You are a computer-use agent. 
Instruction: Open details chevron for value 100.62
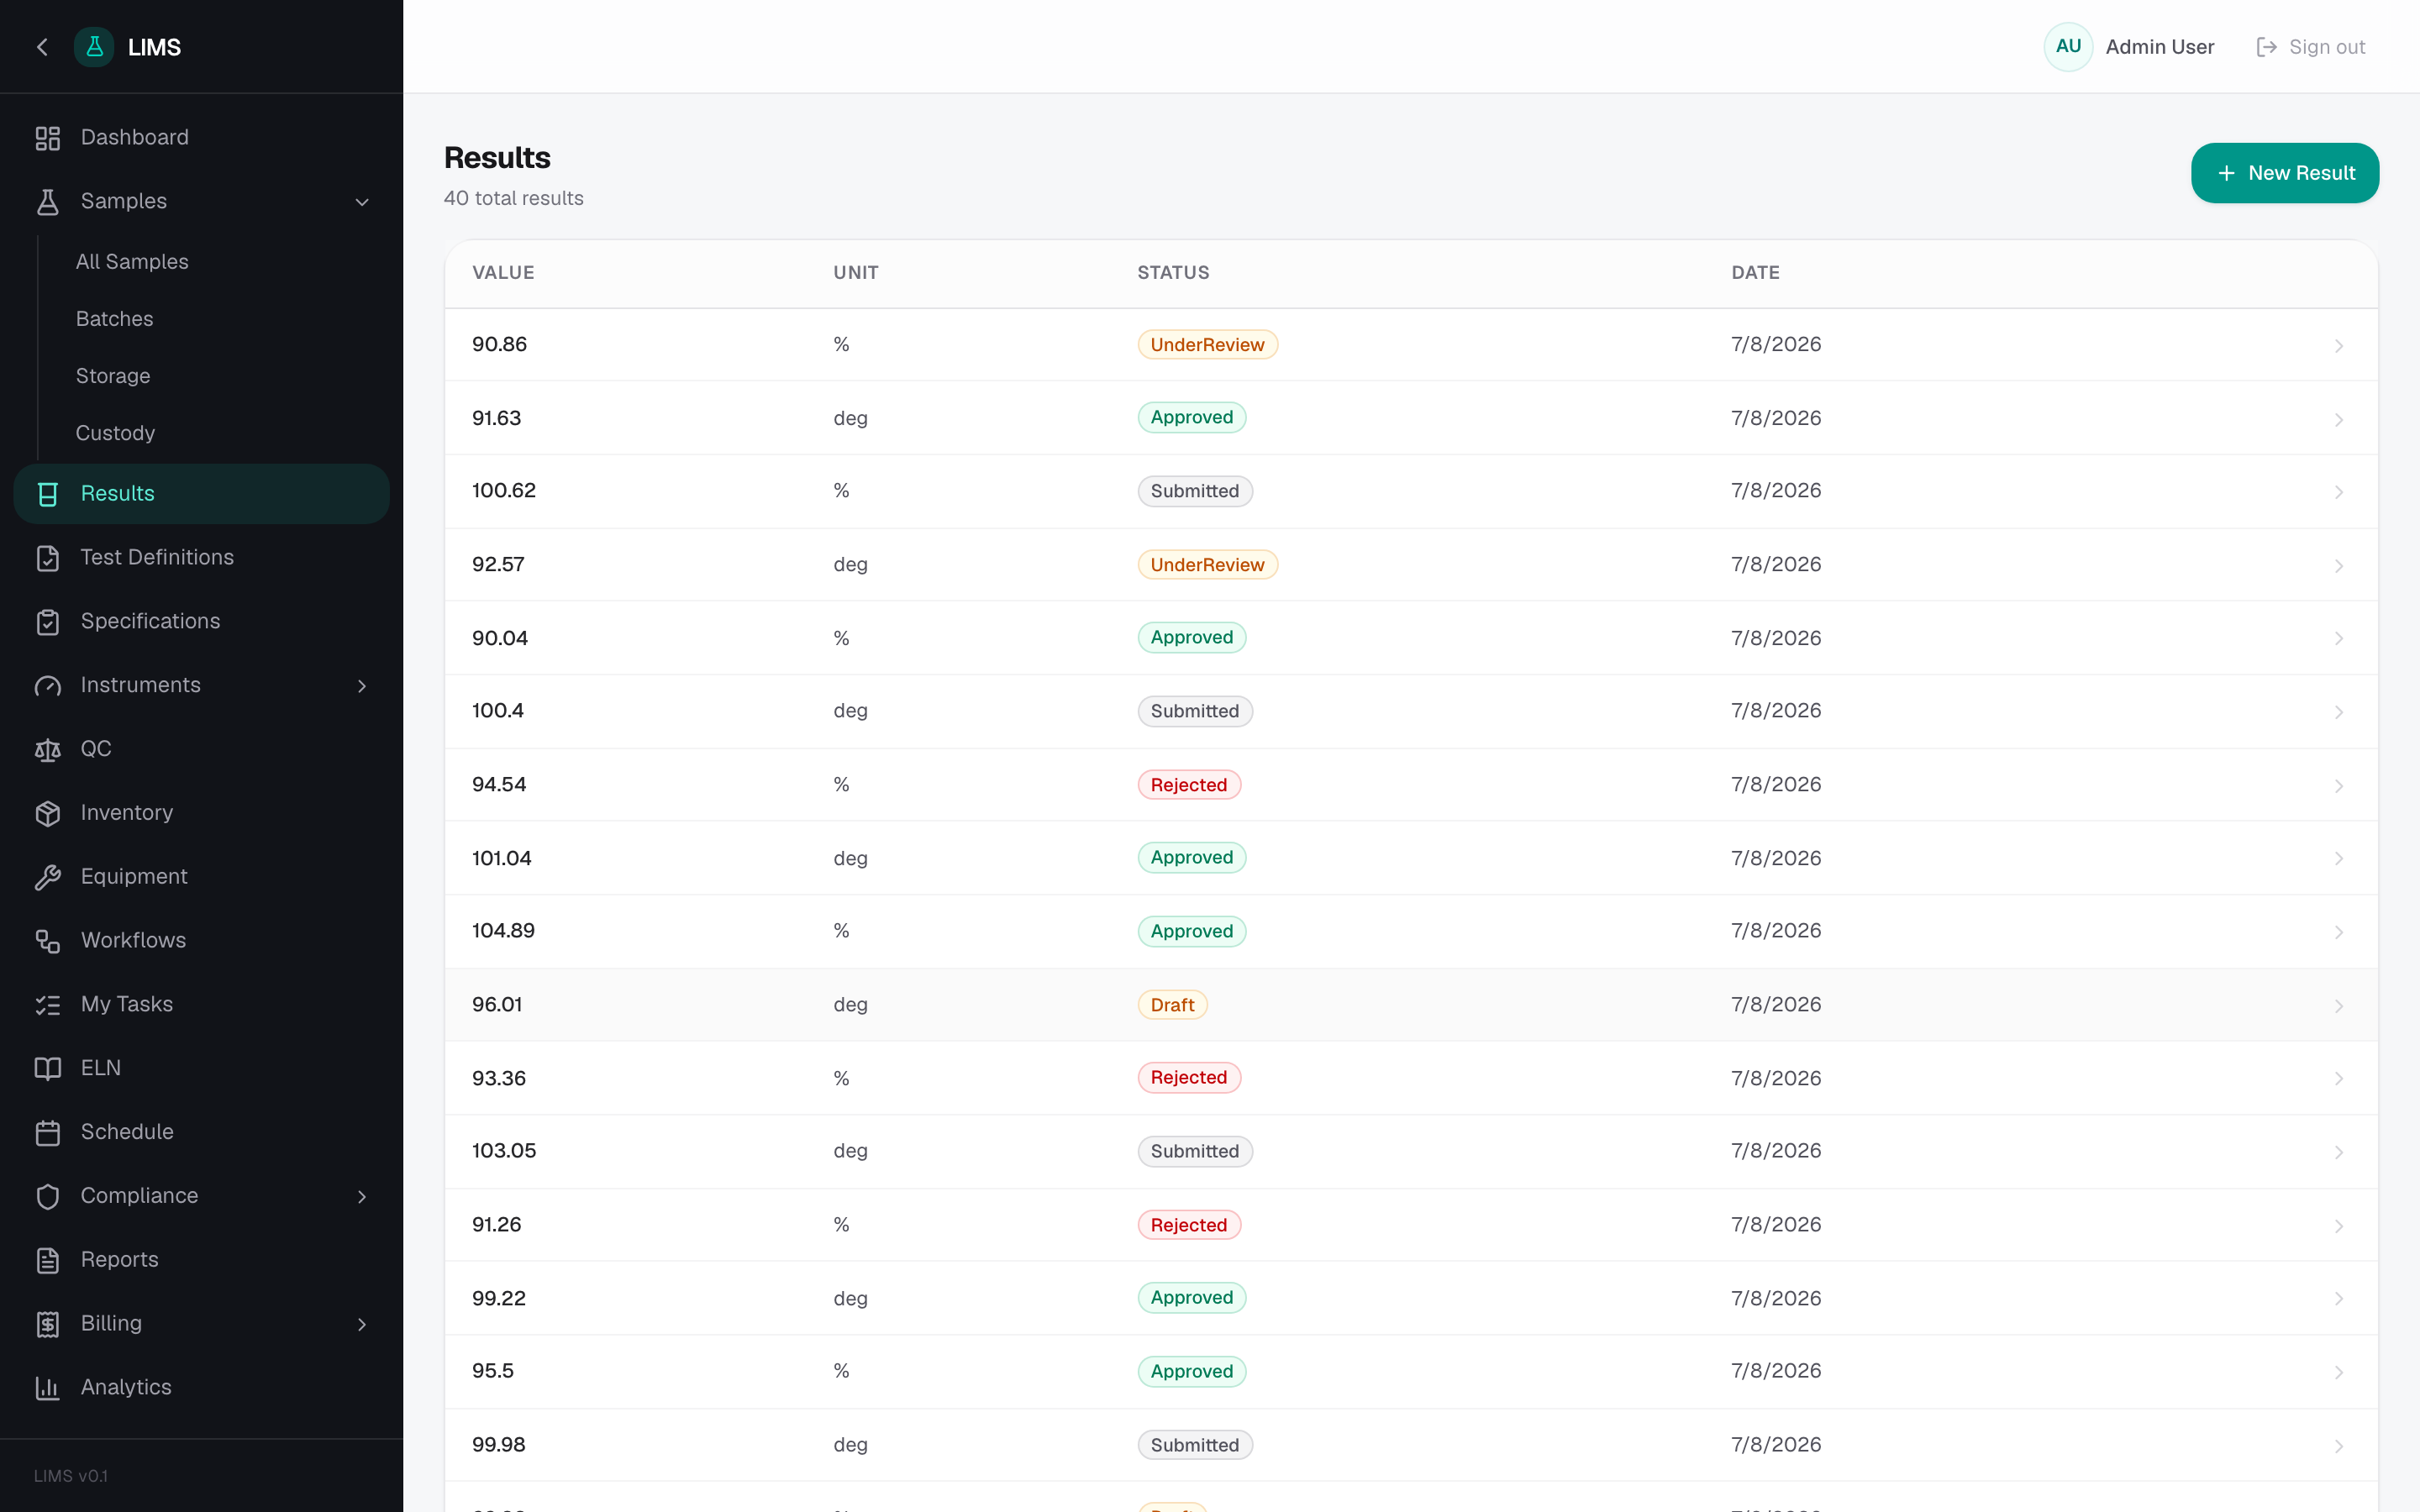(2338, 492)
